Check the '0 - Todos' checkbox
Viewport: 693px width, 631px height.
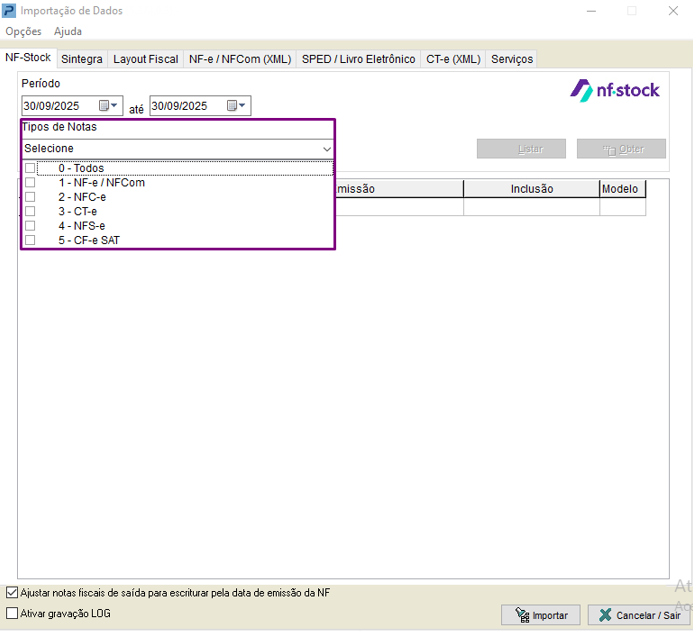point(30,168)
